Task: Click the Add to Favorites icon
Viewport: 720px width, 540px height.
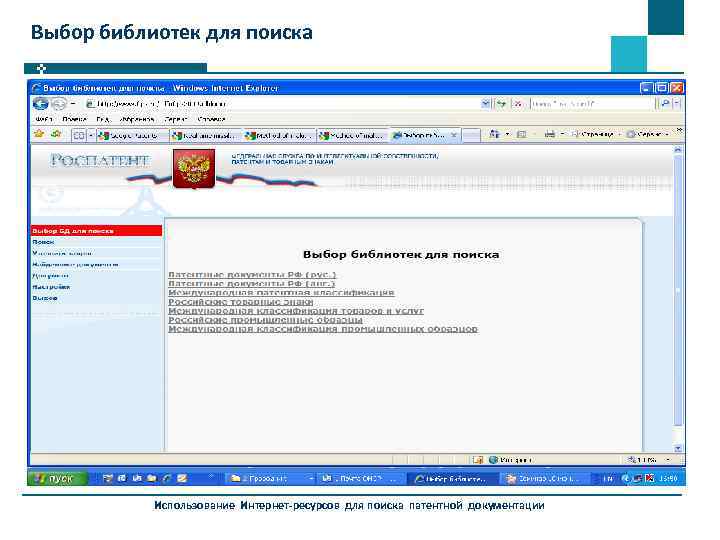Action: tap(56, 134)
